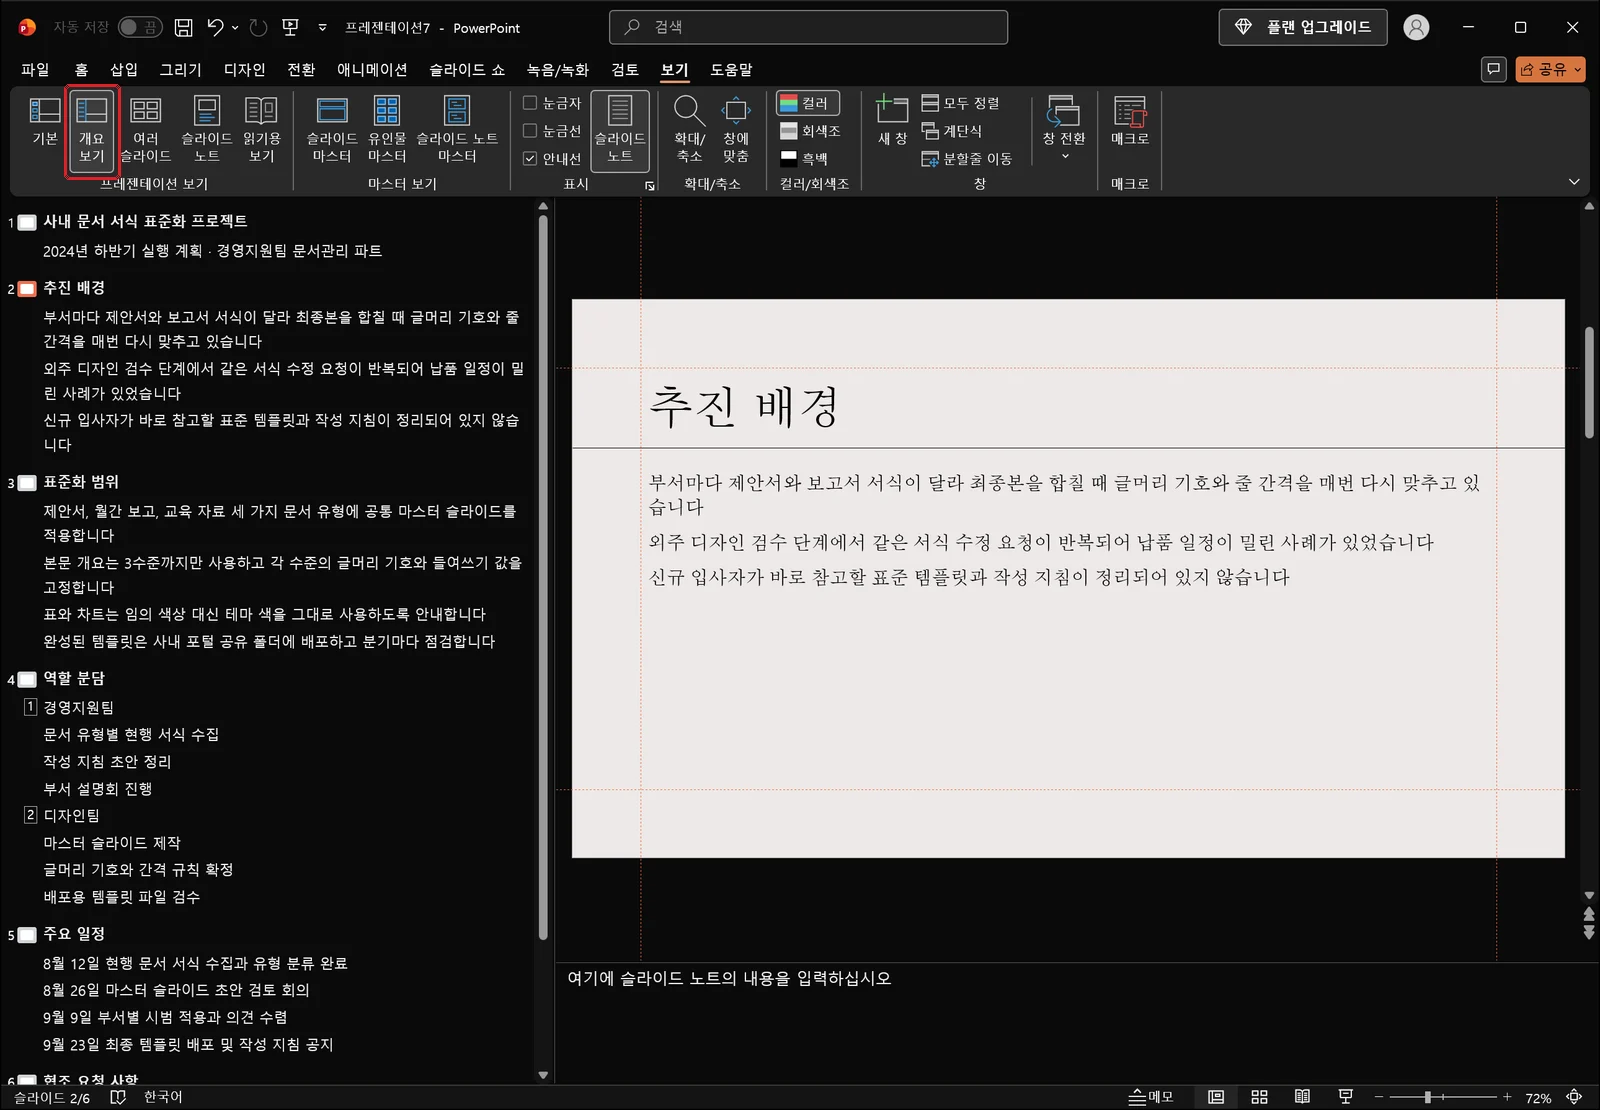Switch to Insert (삽입) tab
Screen dimensions: 1600x1110
click(124, 69)
